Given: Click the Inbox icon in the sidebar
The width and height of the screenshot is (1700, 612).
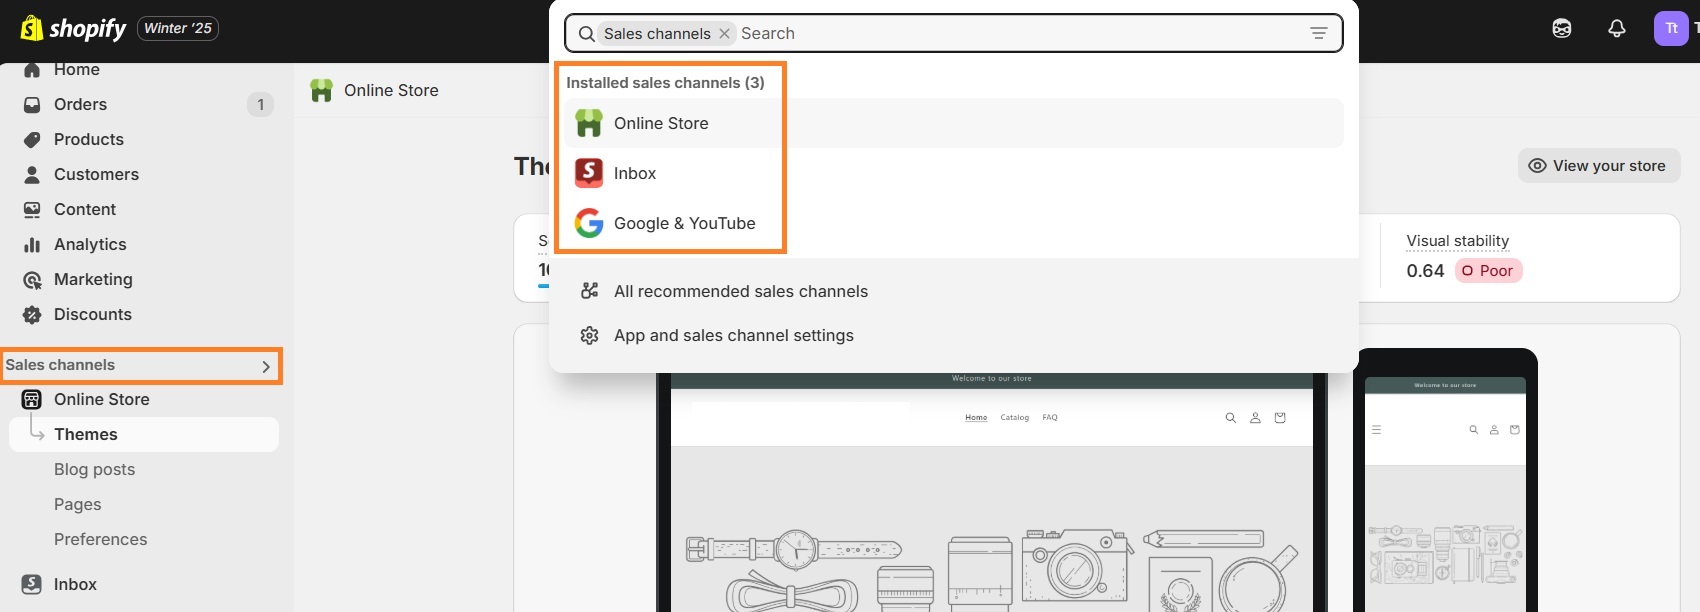Looking at the screenshot, I should click(x=32, y=584).
